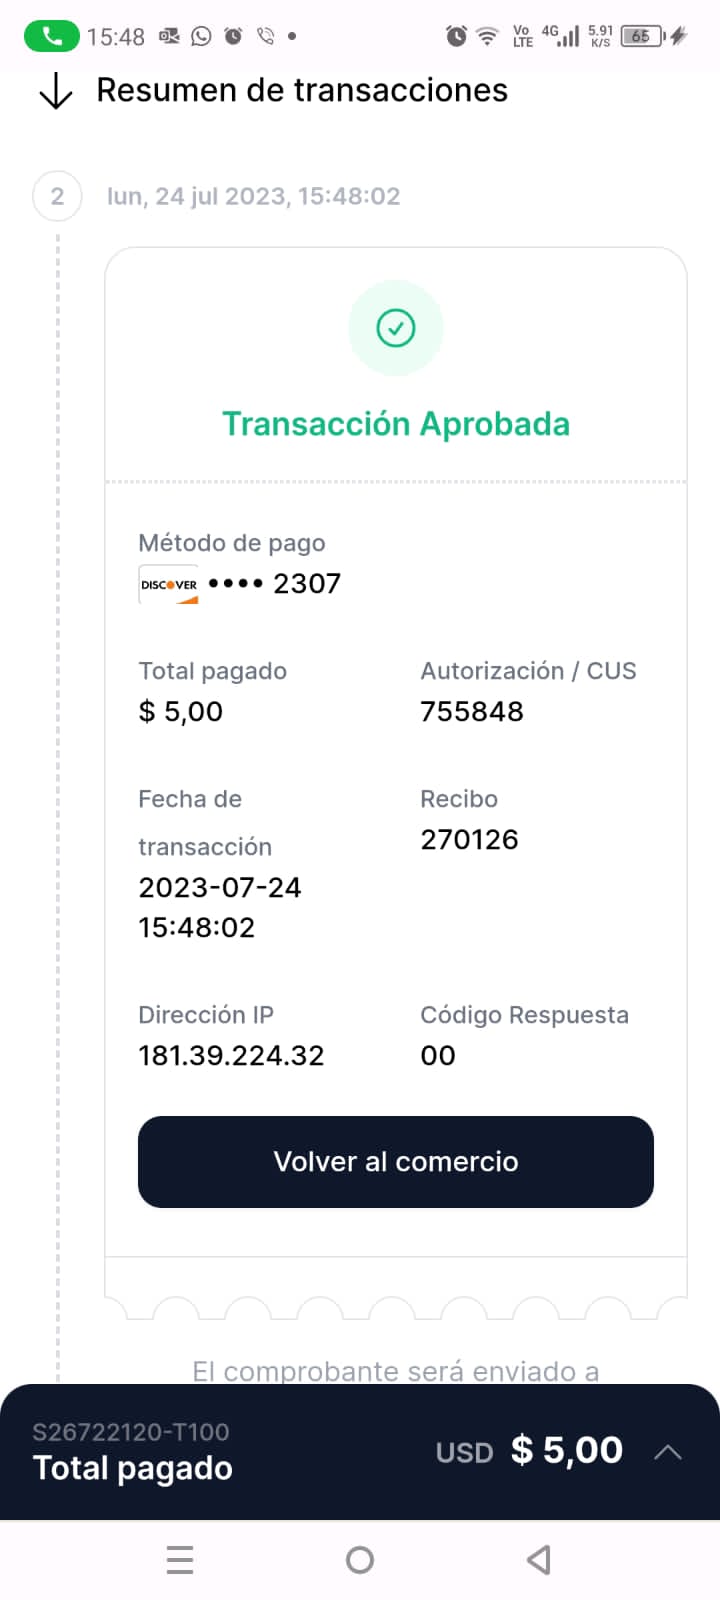Viewport: 720px width, 1600px height.
Task: Tap the battery level indicator
Action: point(642,37)
